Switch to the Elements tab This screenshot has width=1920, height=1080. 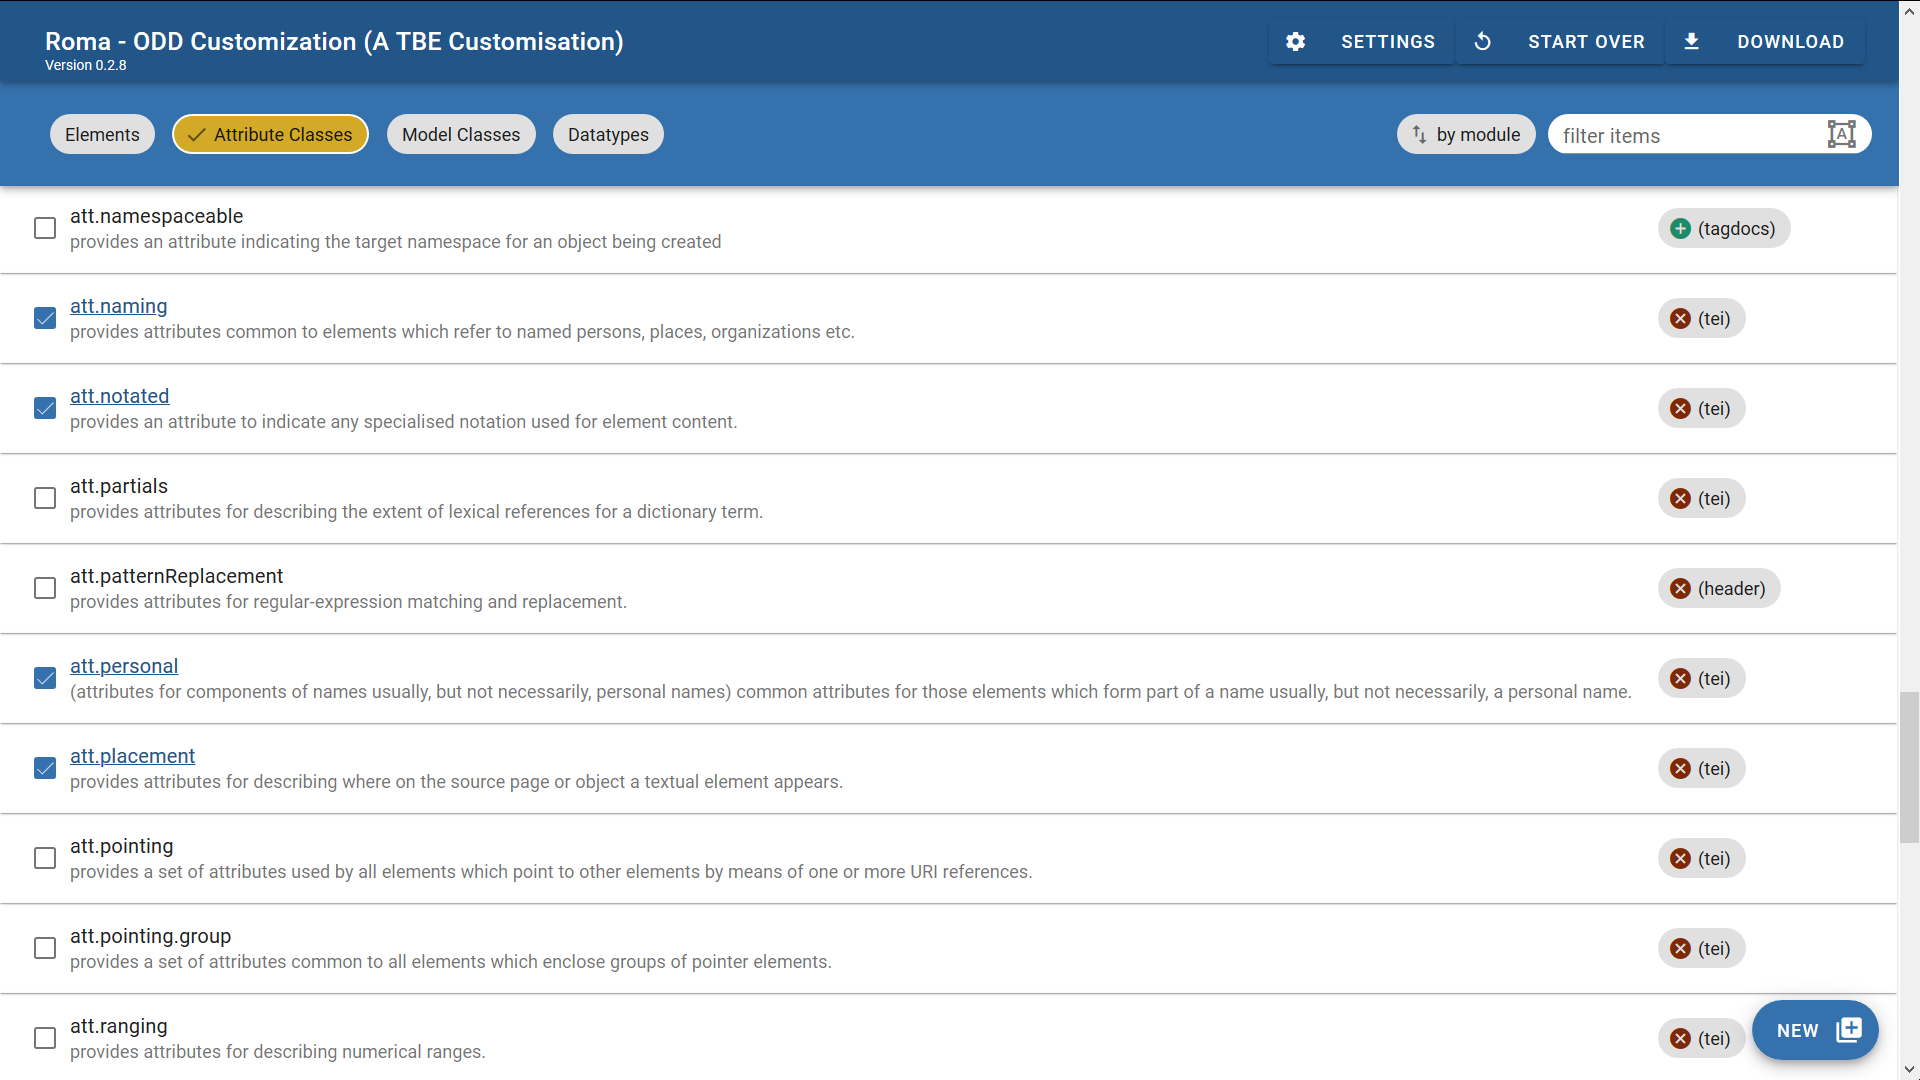(102, 135)
